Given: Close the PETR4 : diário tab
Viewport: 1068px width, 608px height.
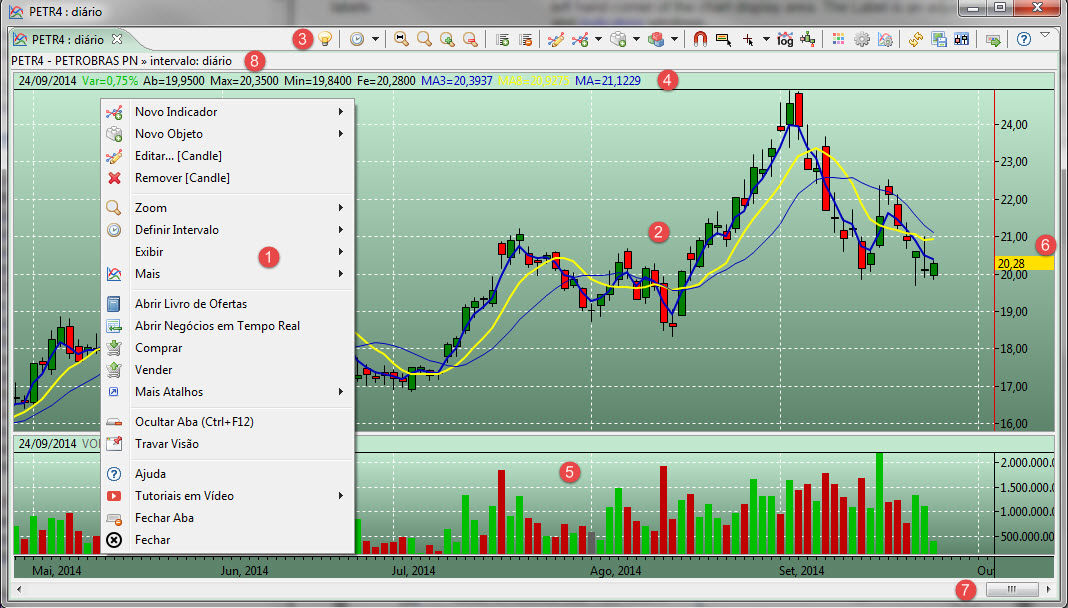Looking at the screenshot, I should coord(116,39).
